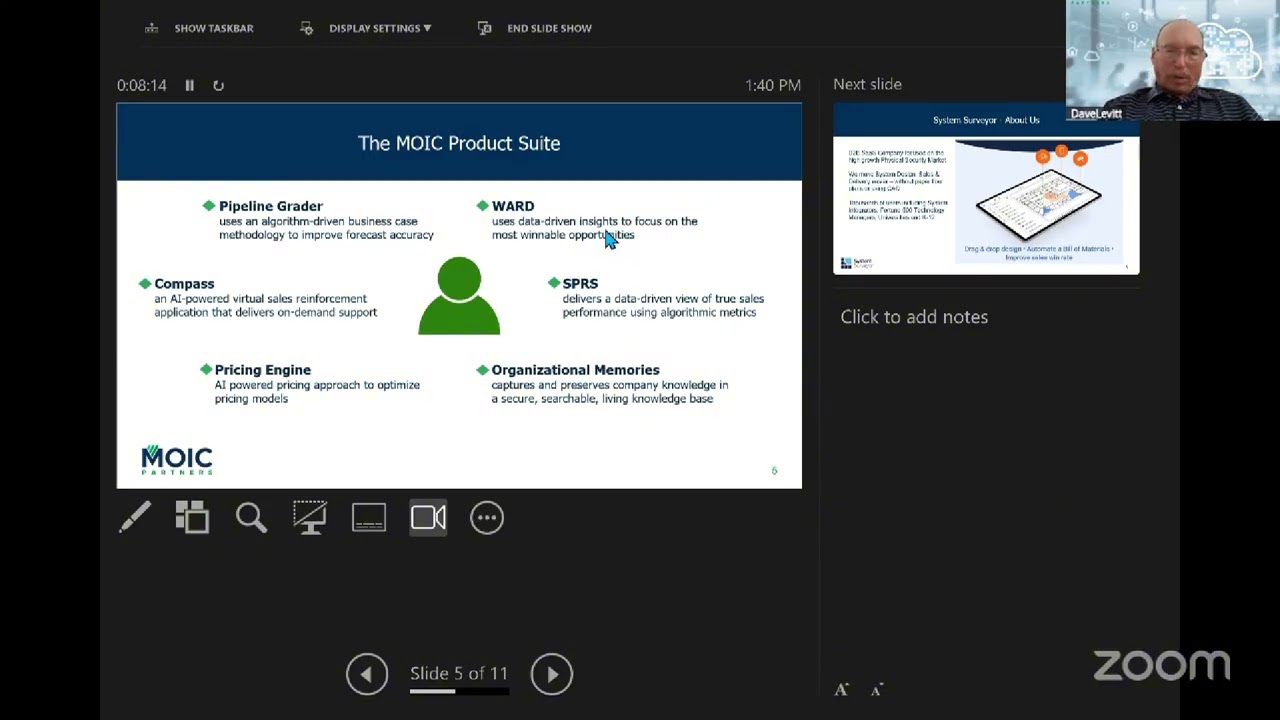
Task: Decrease the notes text size
Action: (x=877, y=689)
